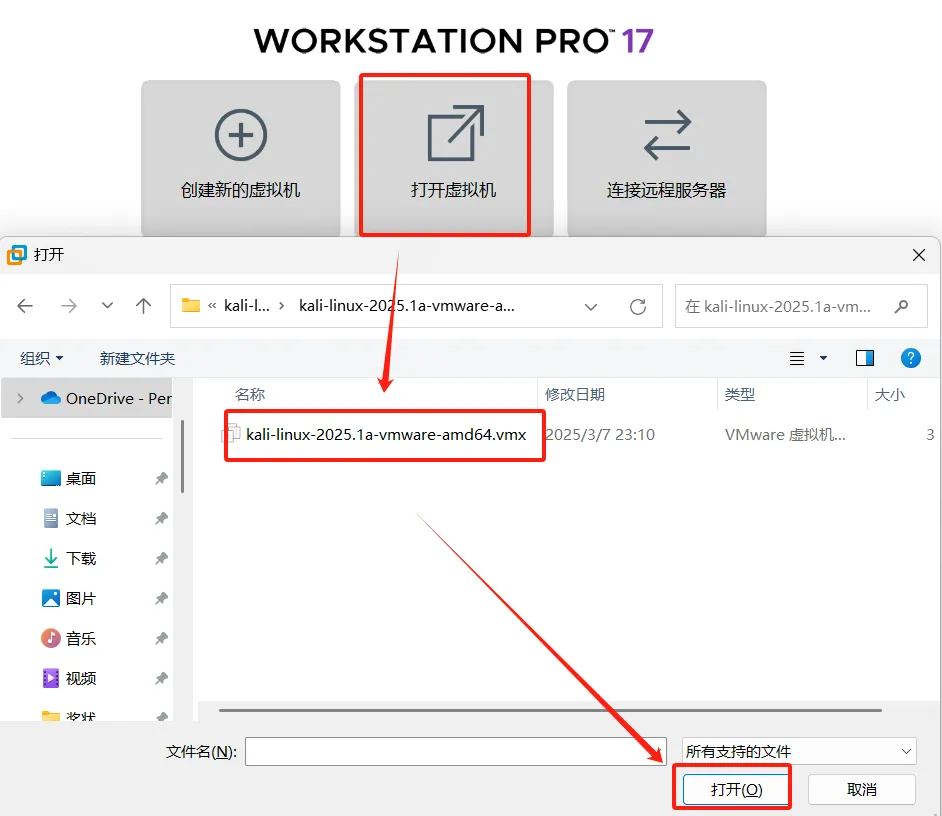The height and width of the screenshot is (816, 942).
Task: Expand the OneDrive tree node
Action: 20,398
